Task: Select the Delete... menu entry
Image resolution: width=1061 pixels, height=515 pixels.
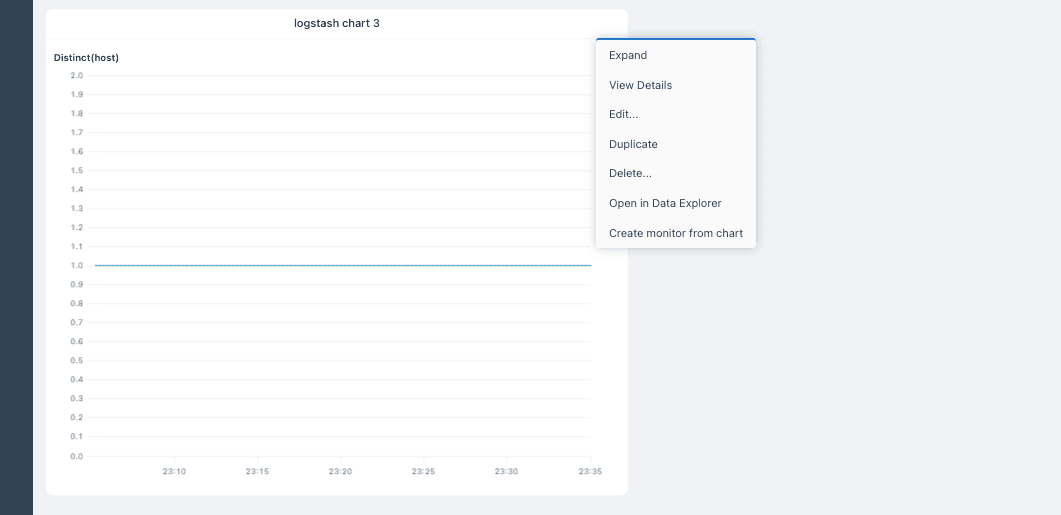Action: pyautogui.click(x=675, y=173)
